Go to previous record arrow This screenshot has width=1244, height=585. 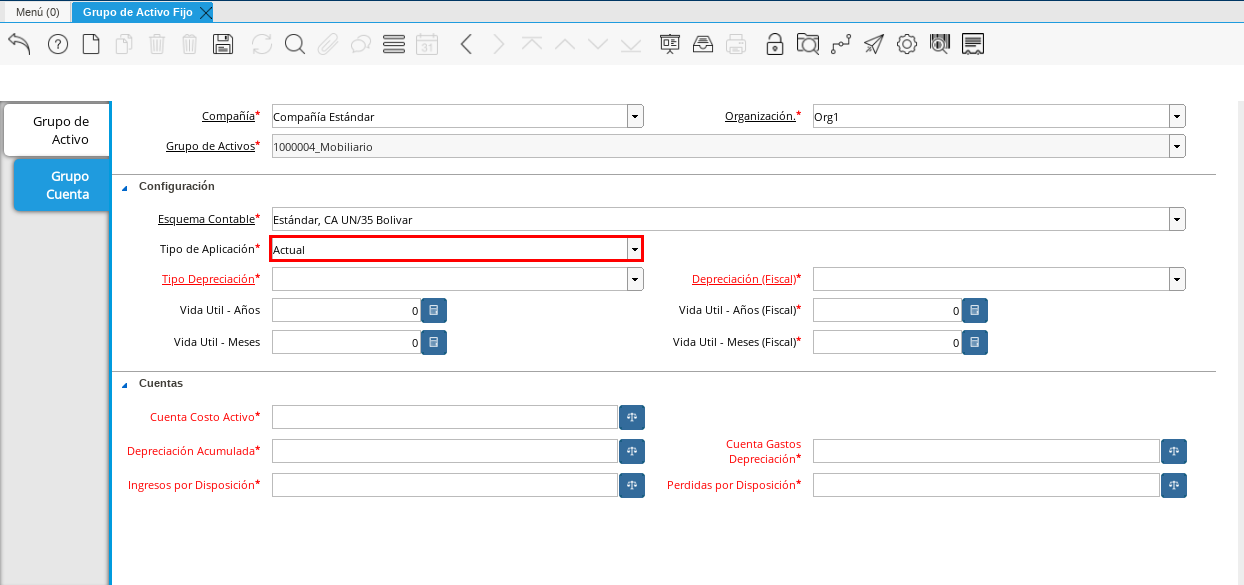coord(466,44)
